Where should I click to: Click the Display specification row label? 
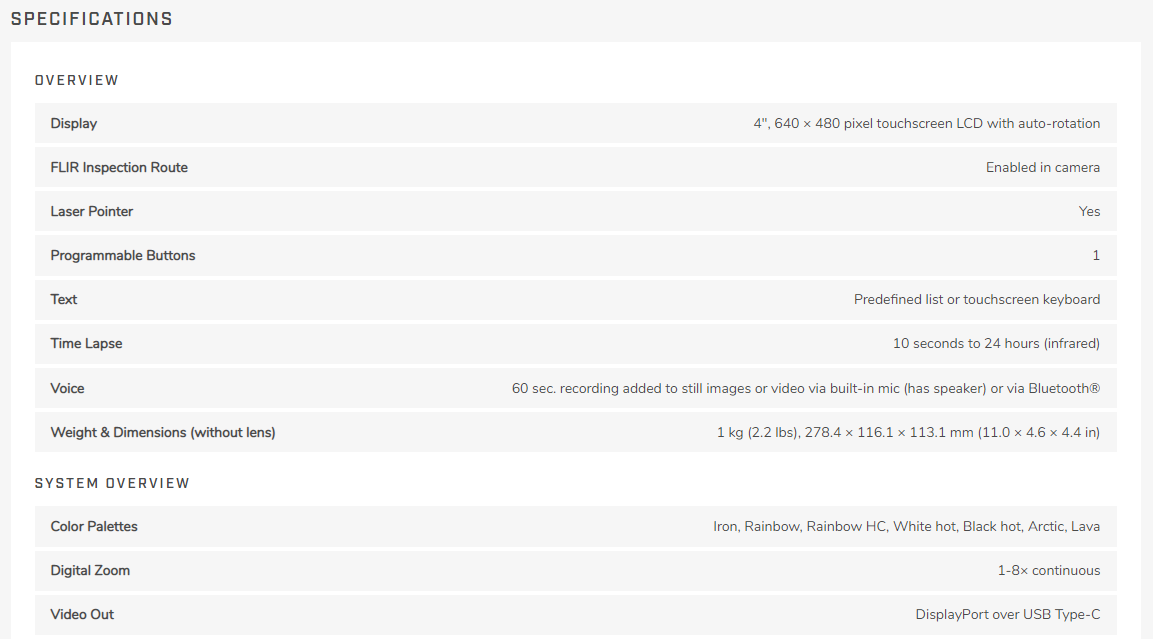coord(74,124)
